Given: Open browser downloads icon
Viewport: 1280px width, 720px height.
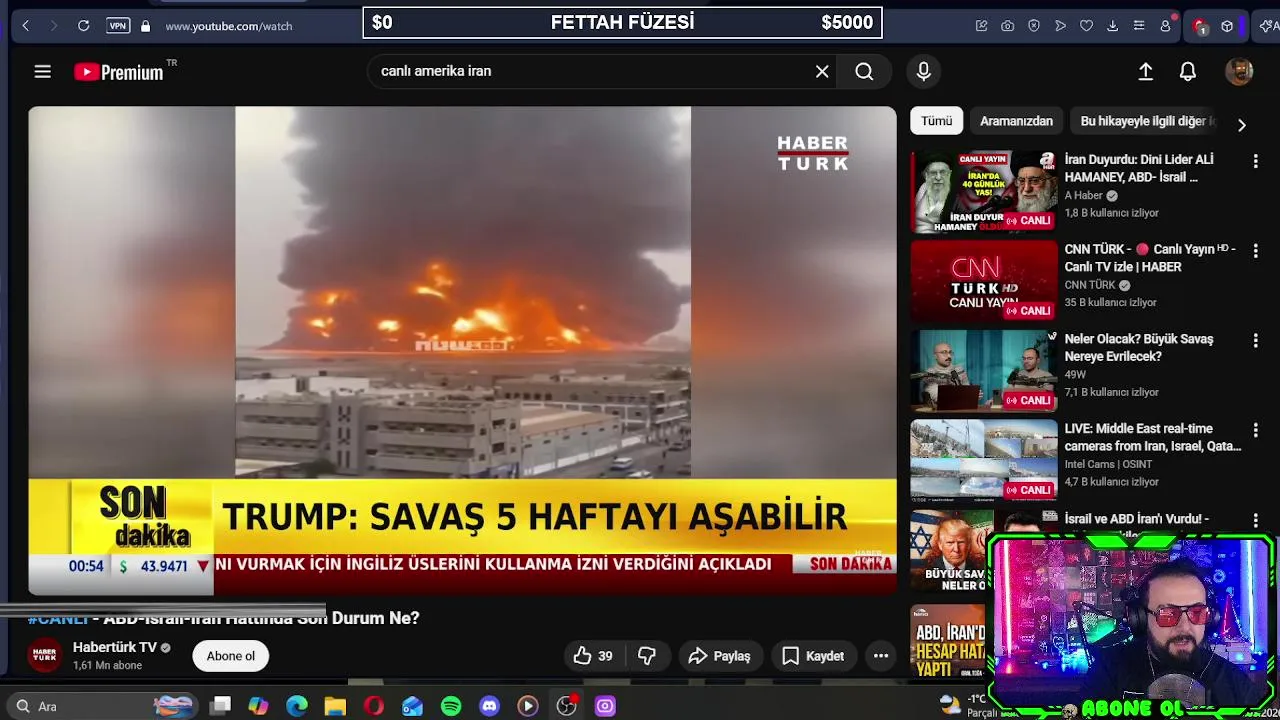Looking at the screenshot, I should tap(1112, 26).
